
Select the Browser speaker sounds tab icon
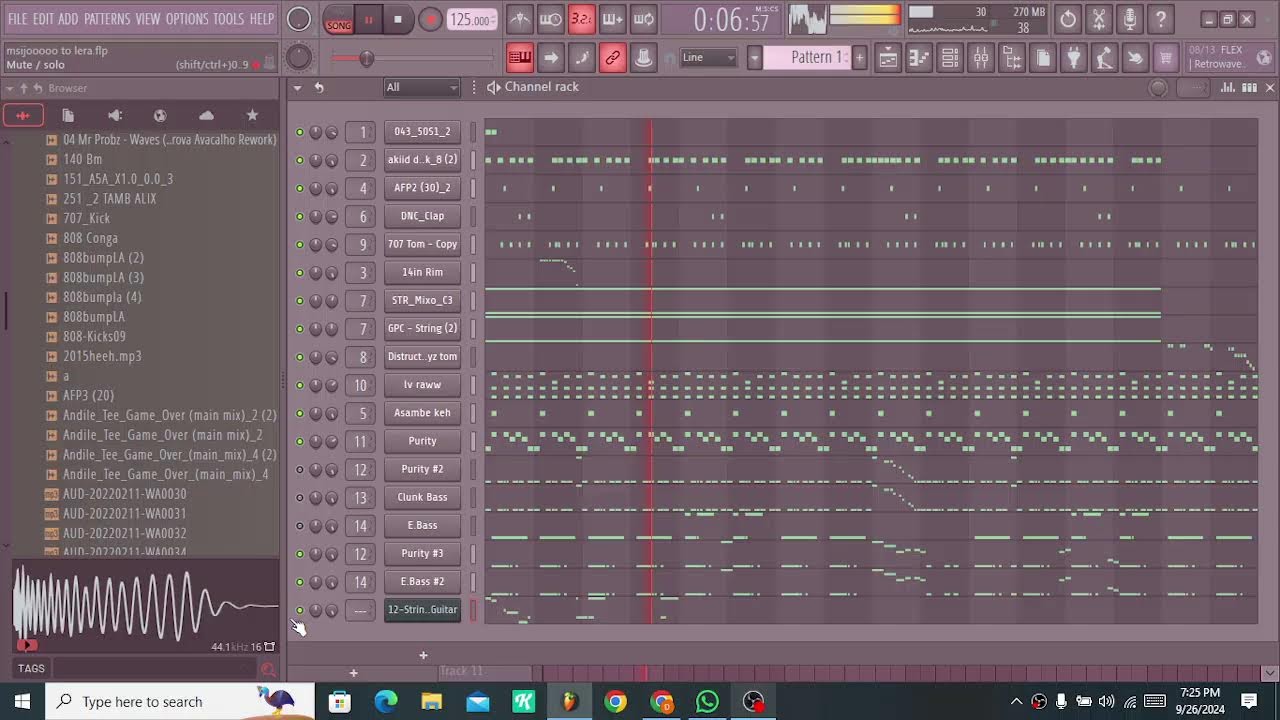pos(115,115)
